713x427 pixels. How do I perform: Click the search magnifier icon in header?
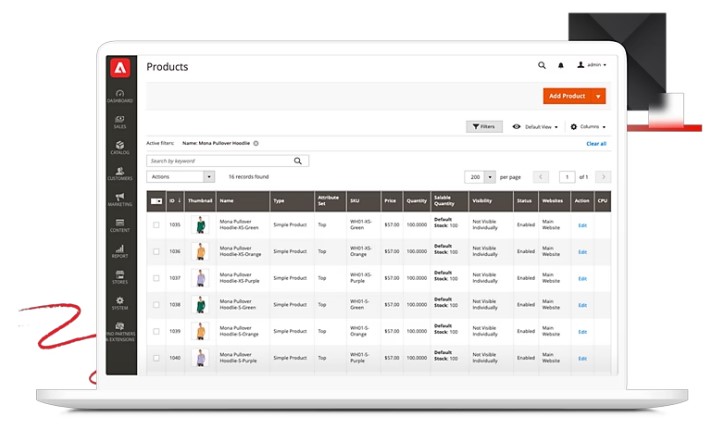[542, 65]
